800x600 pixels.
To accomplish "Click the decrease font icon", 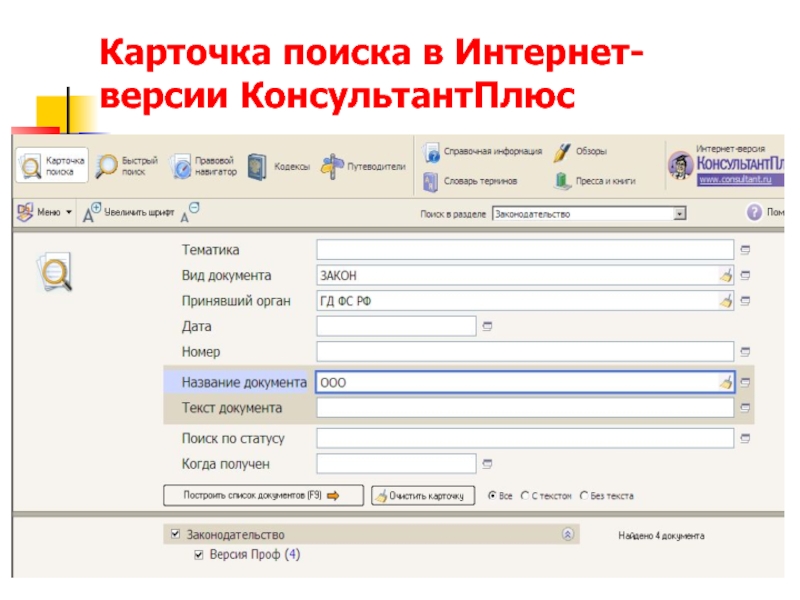I will click(190, 213).
